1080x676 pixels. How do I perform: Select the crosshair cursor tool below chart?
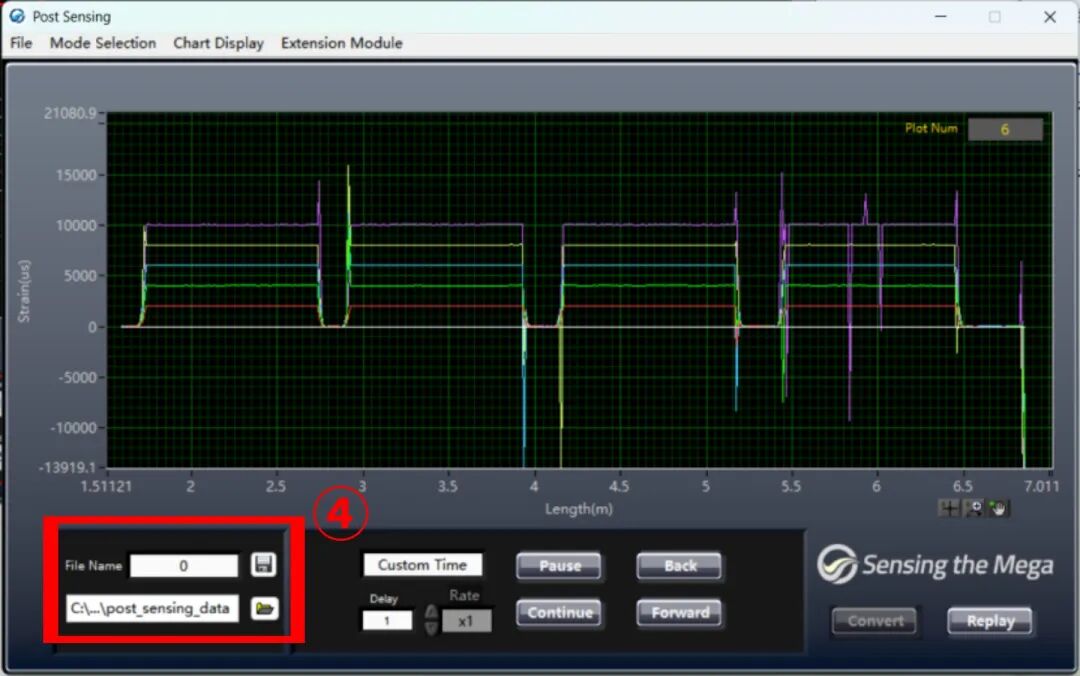click(948, 508)
